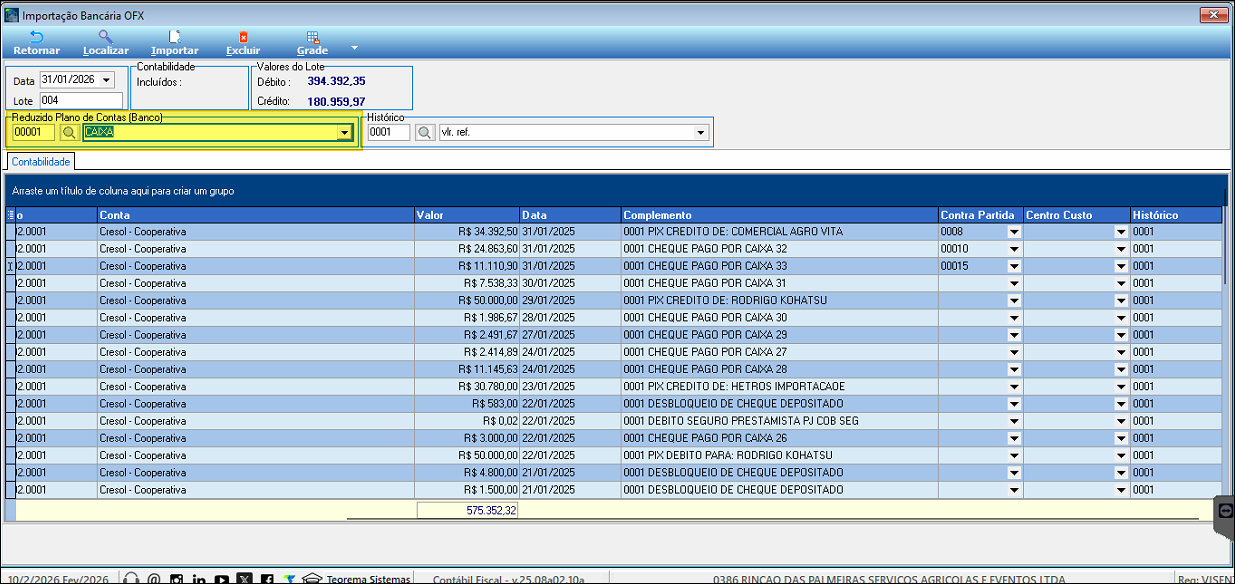
Task: Click into the Lote input field
Action: [80, 100]
